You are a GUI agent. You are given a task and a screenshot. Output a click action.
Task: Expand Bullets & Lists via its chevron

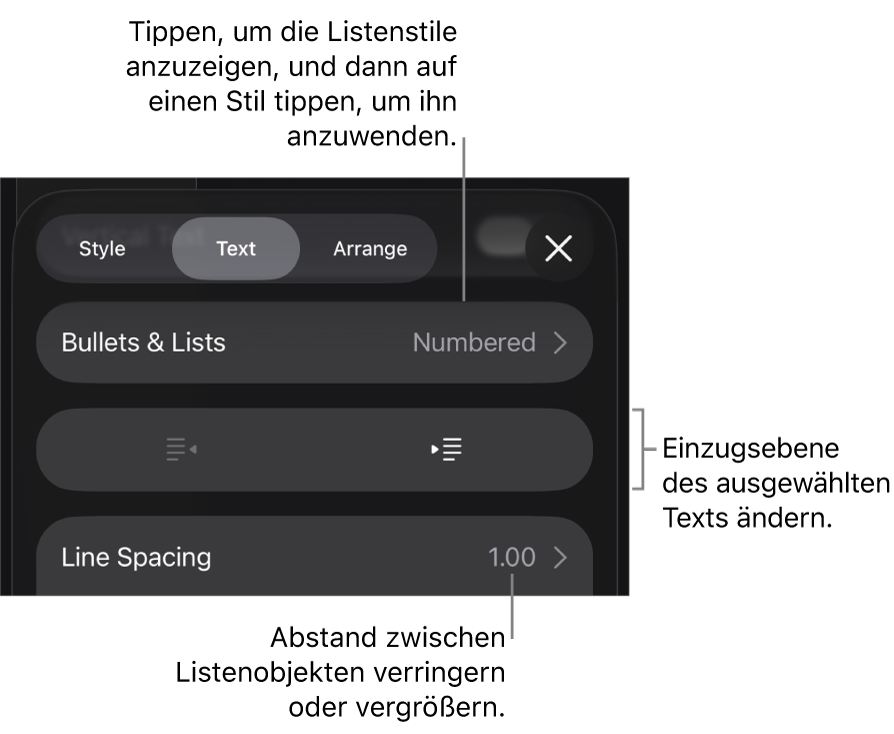click(560, 342)
